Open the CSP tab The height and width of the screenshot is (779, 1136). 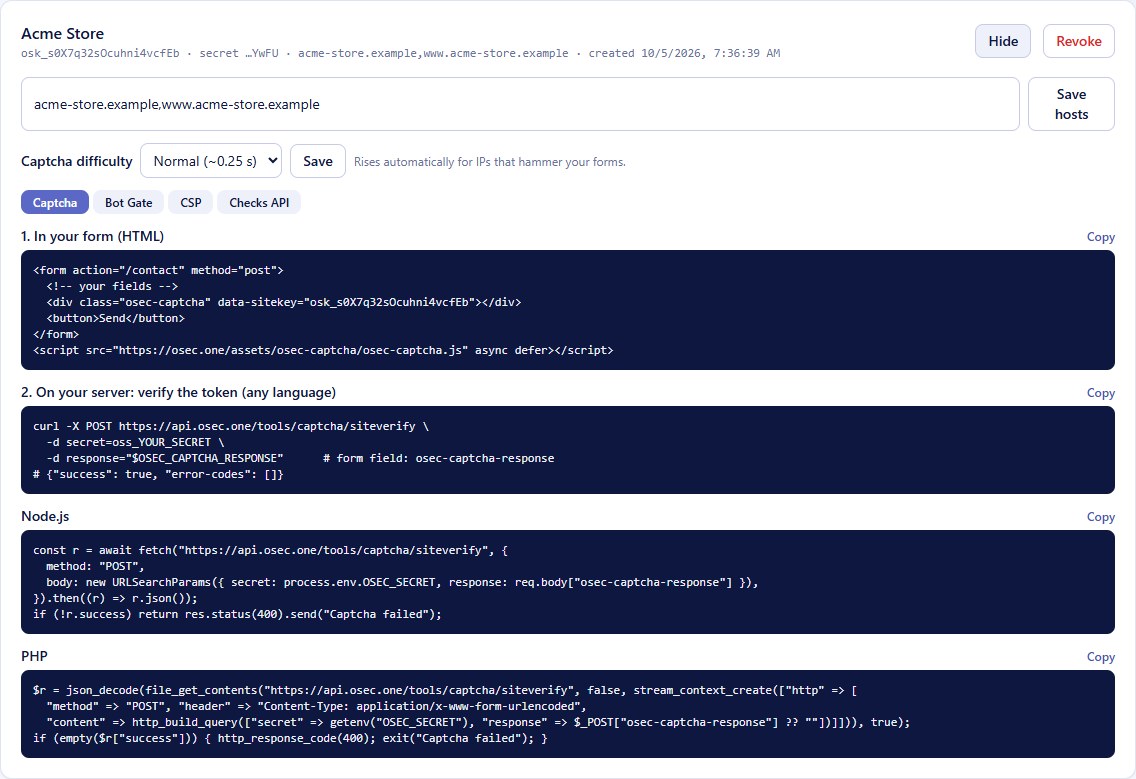click(x=191, y=203)
